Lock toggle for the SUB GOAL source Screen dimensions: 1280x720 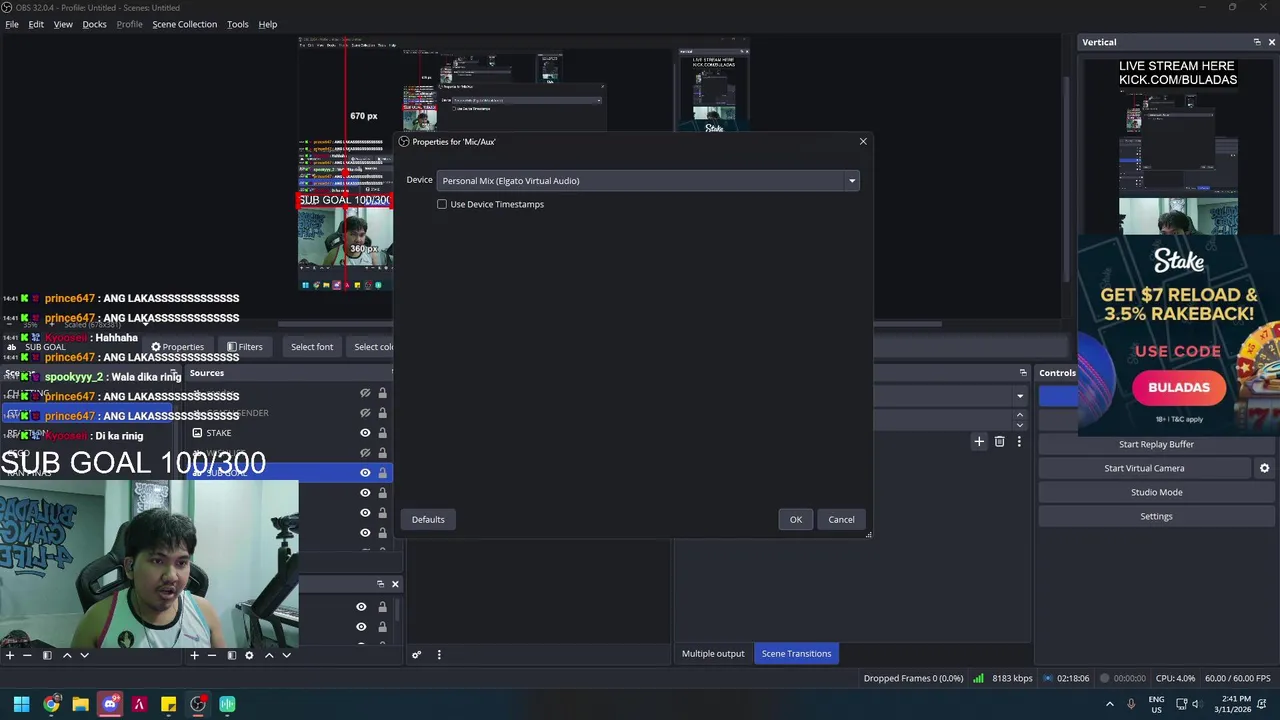(x=382, y=473)
